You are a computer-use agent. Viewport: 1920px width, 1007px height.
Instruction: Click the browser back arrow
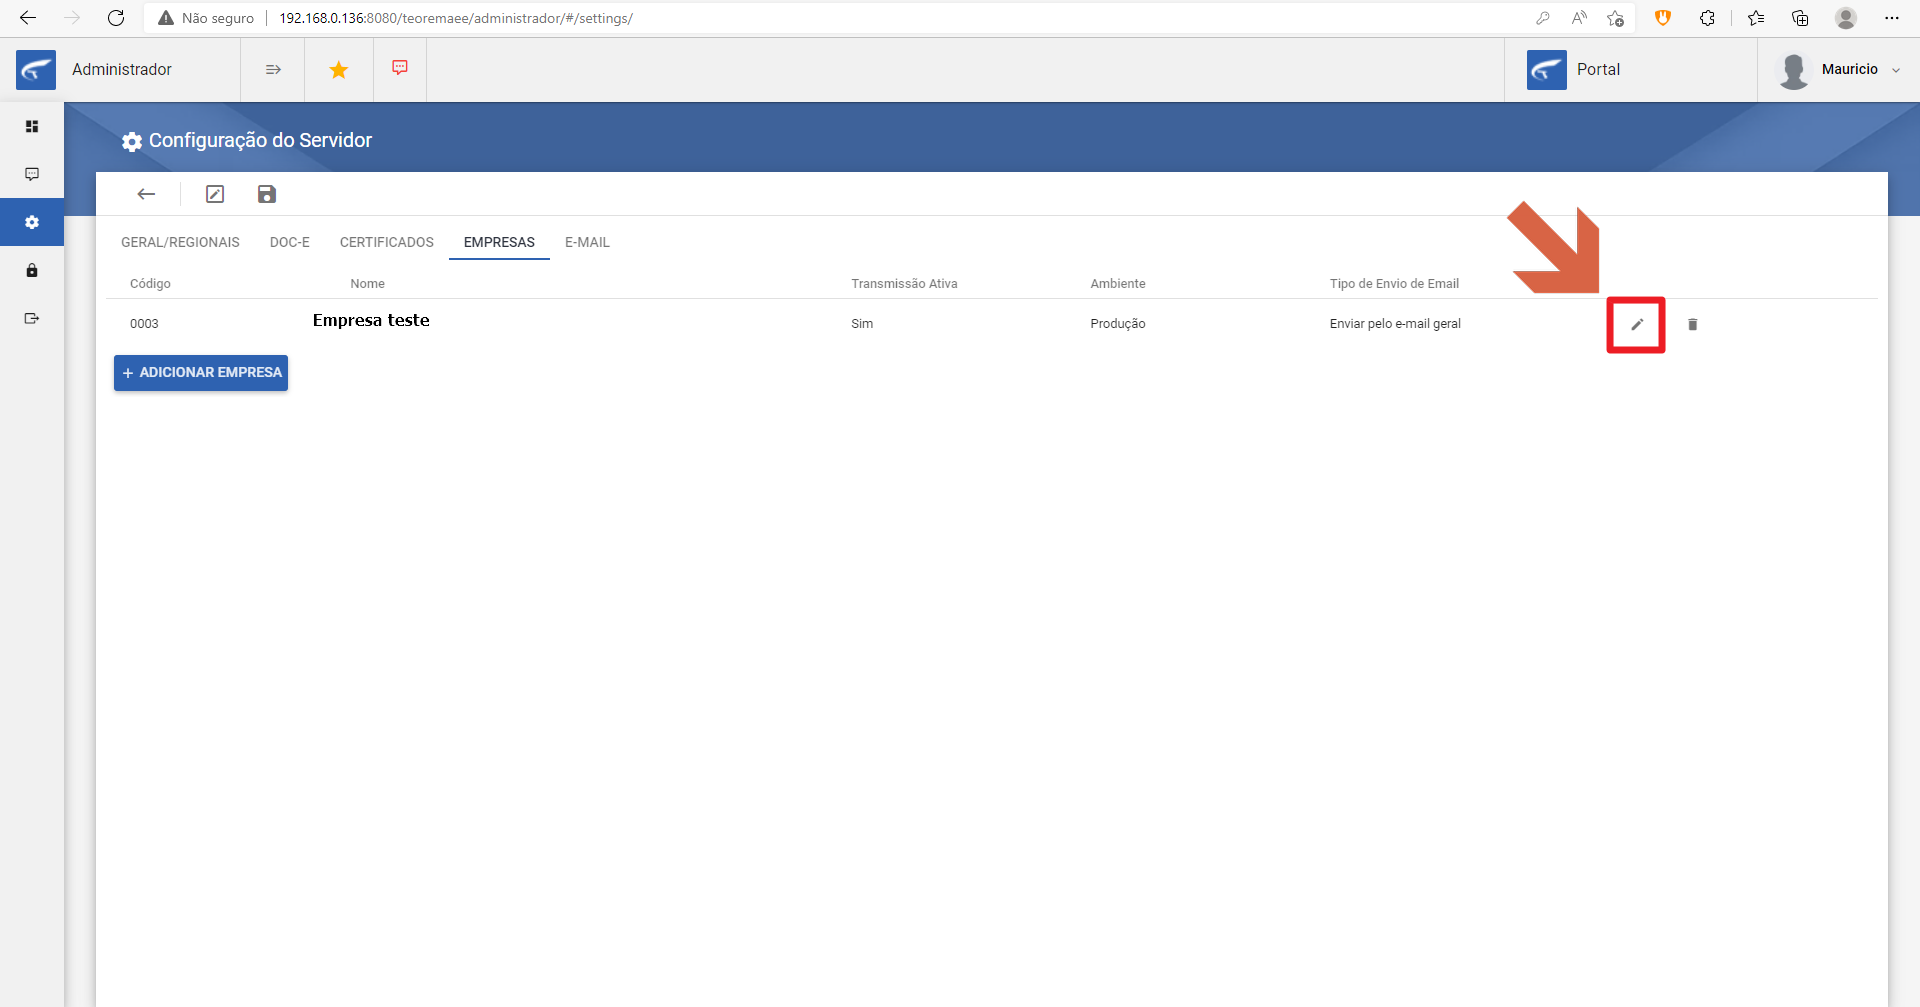[28, 18]
